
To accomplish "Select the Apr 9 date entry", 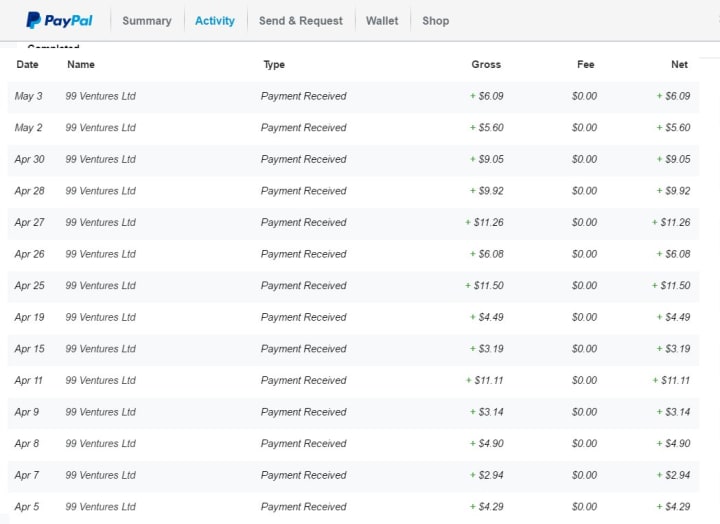I will (x=27, y=412).
